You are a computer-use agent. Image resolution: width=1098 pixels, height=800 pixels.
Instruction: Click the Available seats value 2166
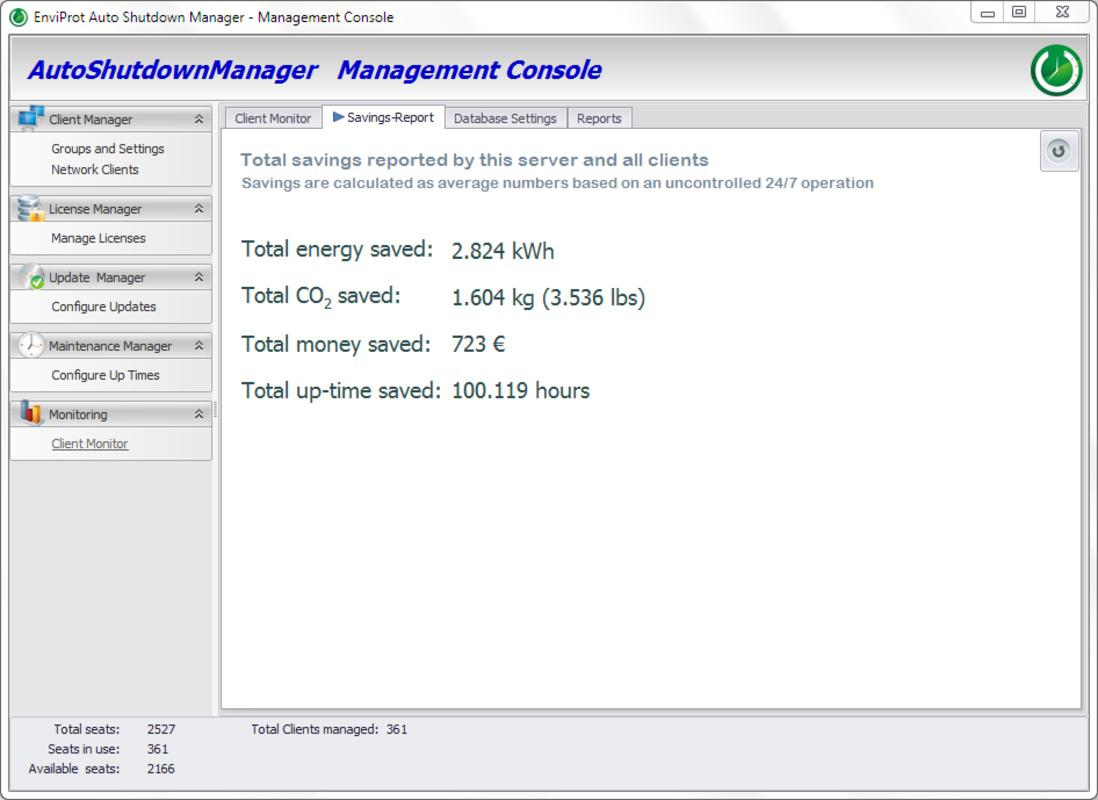[x=160, y=768]
